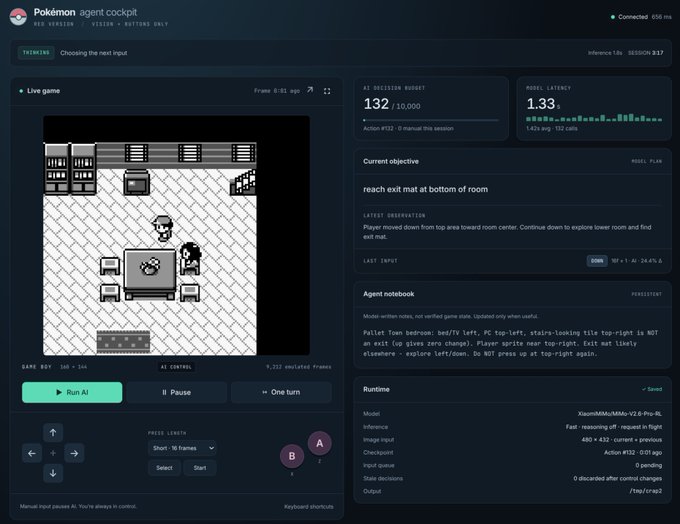Viewport: 680px width, 524px height.
Task: Open live game in external window
Action: tap(310, 90)
